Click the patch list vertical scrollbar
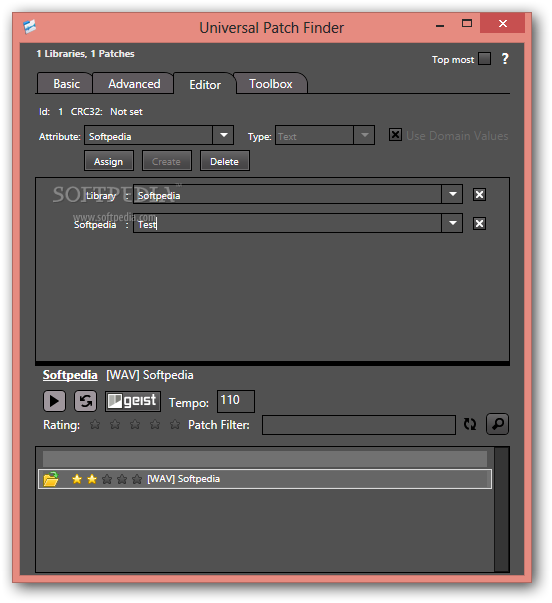 [x=502, y=509]
